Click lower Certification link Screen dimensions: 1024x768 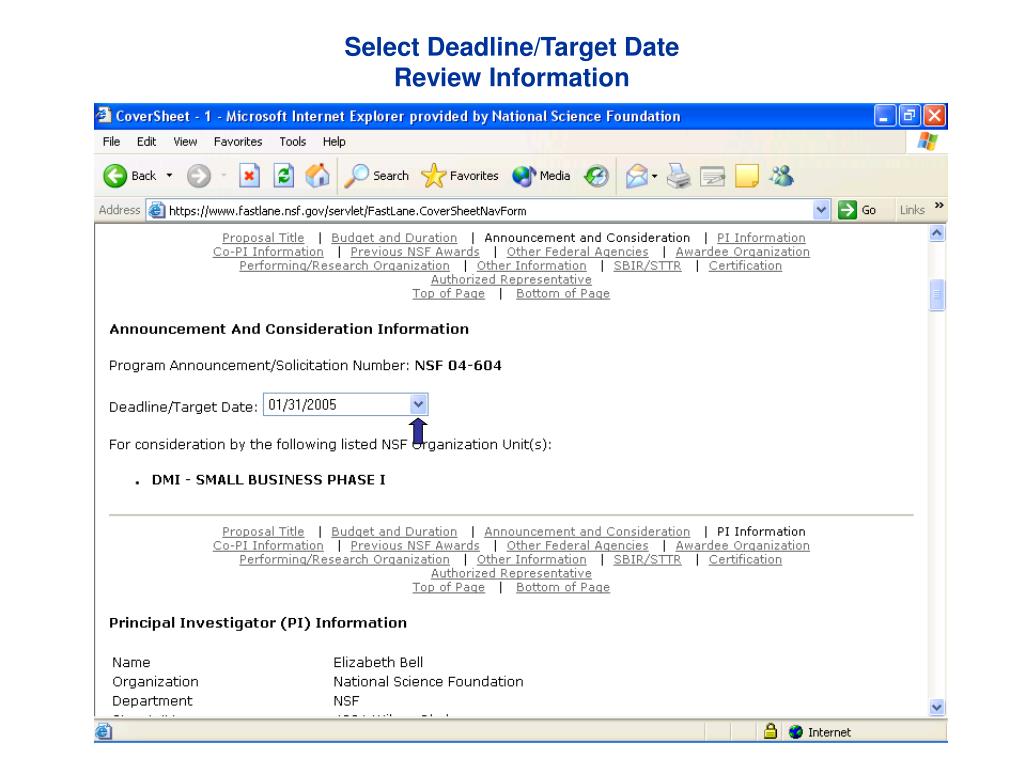click(x=745, y=560)
